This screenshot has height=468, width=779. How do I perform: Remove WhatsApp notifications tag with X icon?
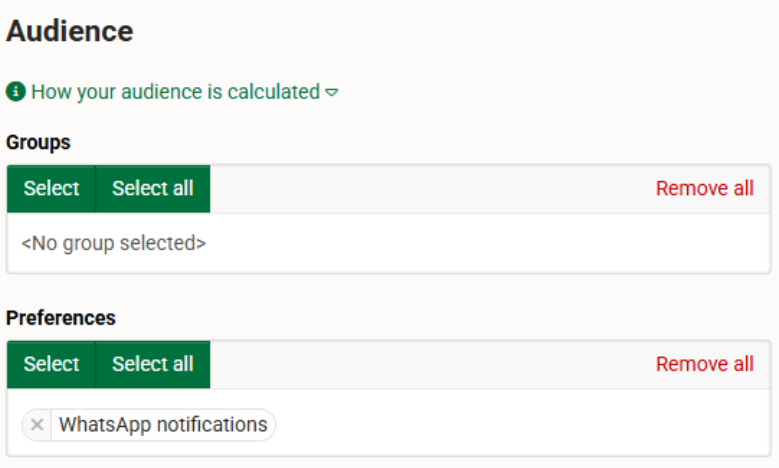tap(37, 425)
